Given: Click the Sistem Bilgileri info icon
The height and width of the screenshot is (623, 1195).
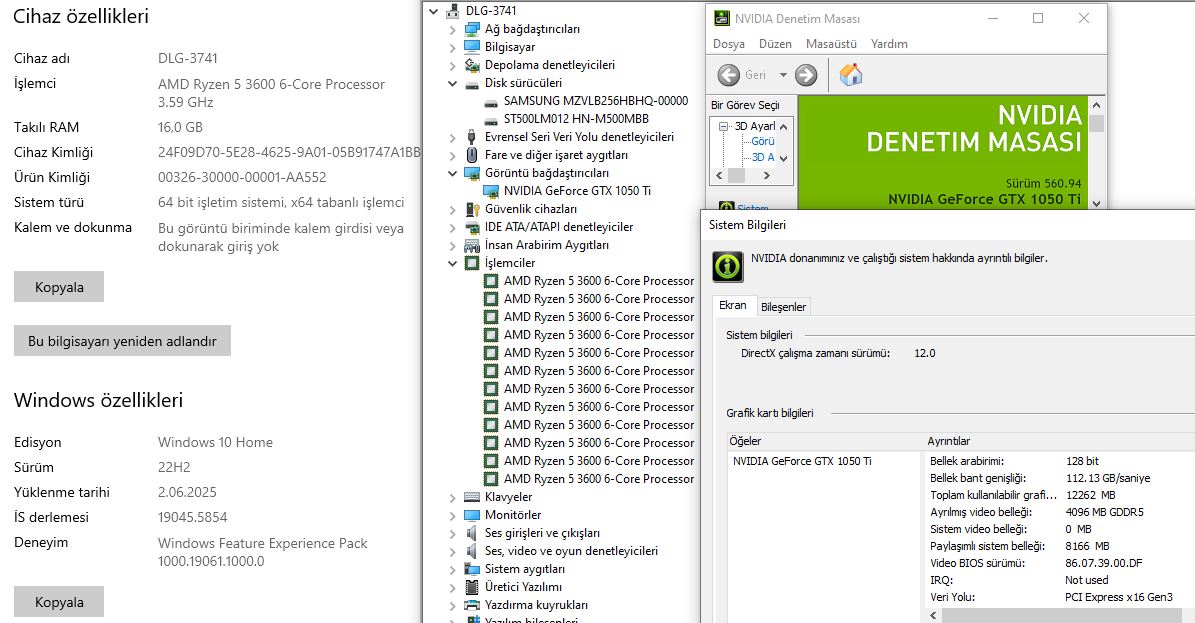Looking at the screenshot, I should click(728, 266).
